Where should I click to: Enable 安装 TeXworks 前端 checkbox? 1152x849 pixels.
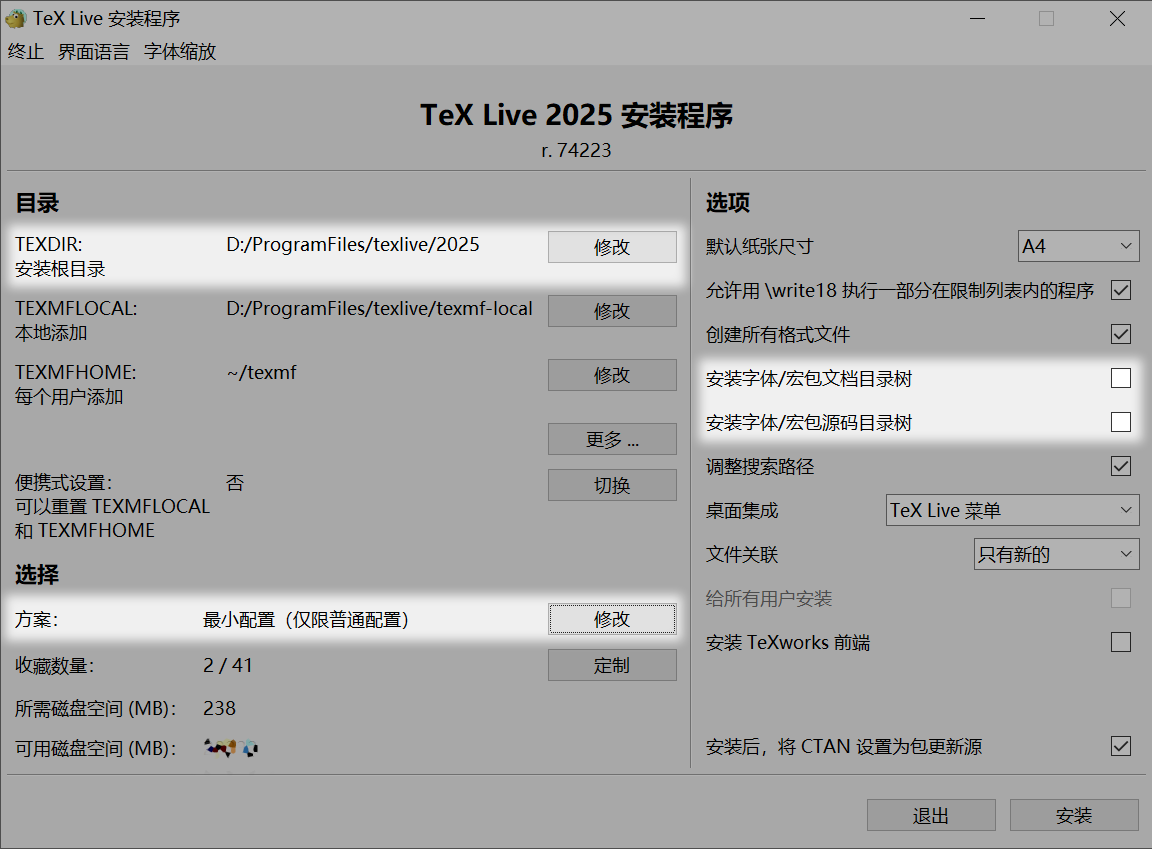pos(1121,642)
